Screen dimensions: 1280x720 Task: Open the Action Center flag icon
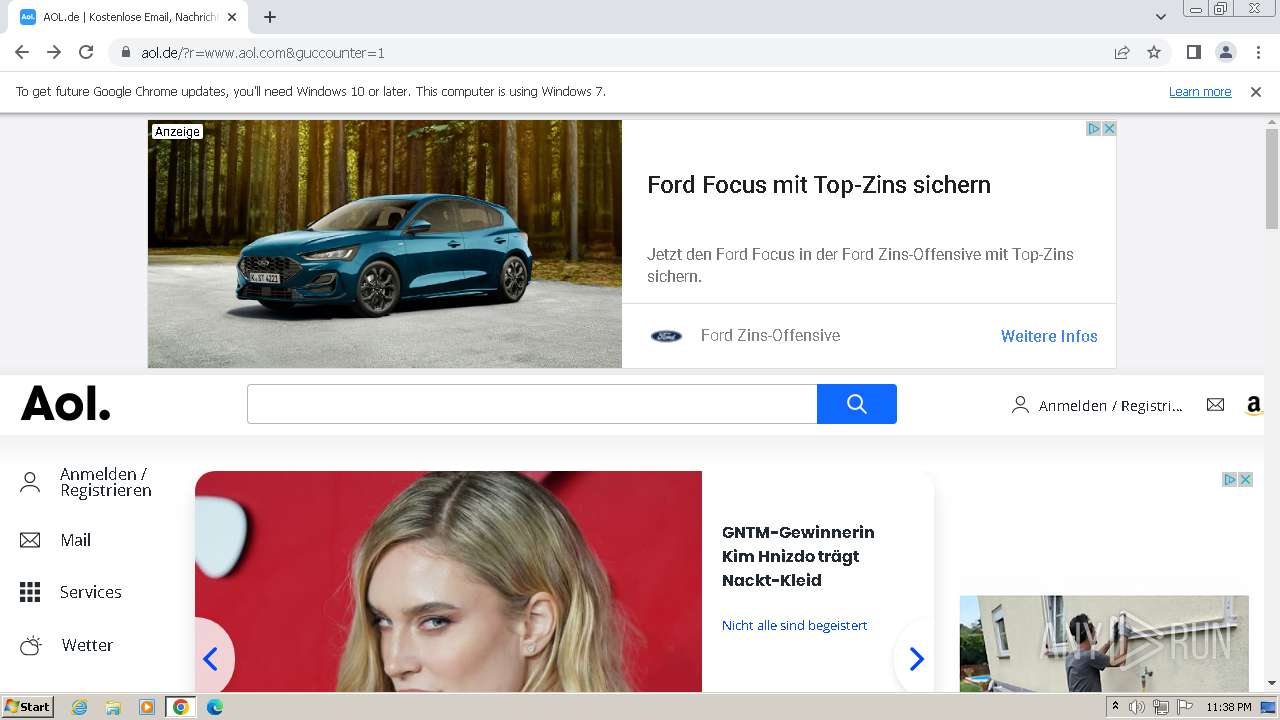(1185, 707)
